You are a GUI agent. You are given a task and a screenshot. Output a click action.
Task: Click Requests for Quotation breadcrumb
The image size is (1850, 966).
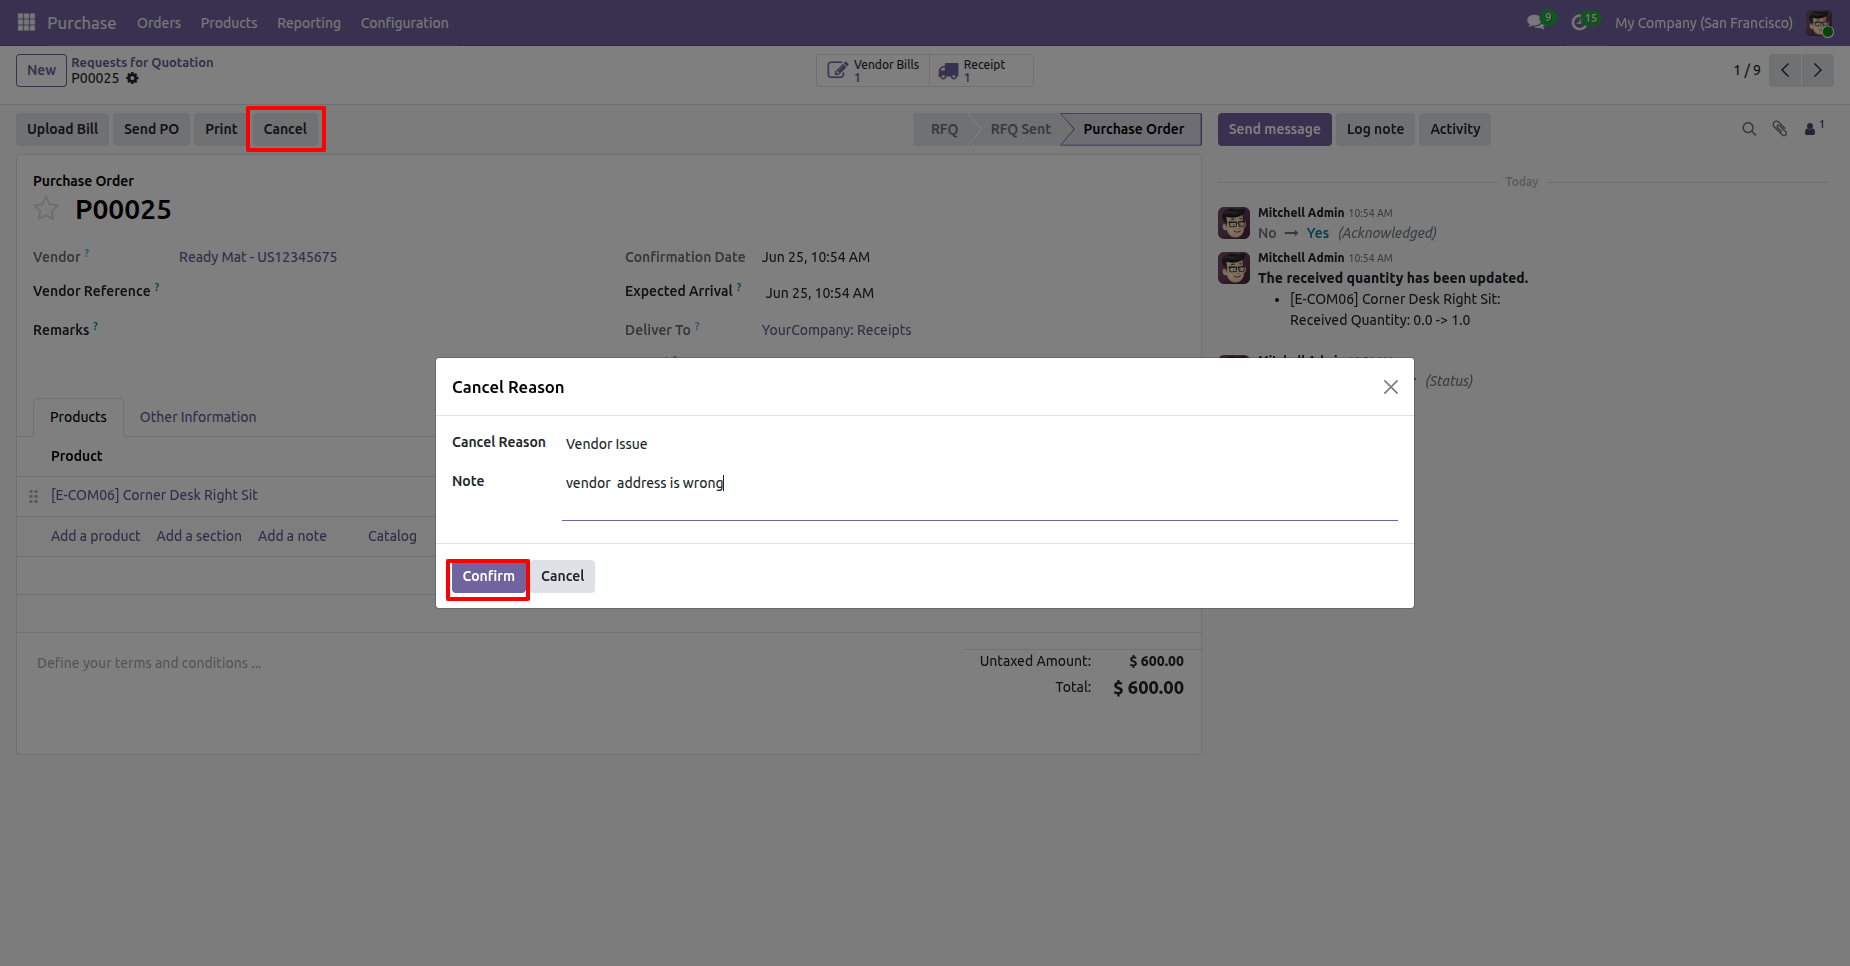142,62
